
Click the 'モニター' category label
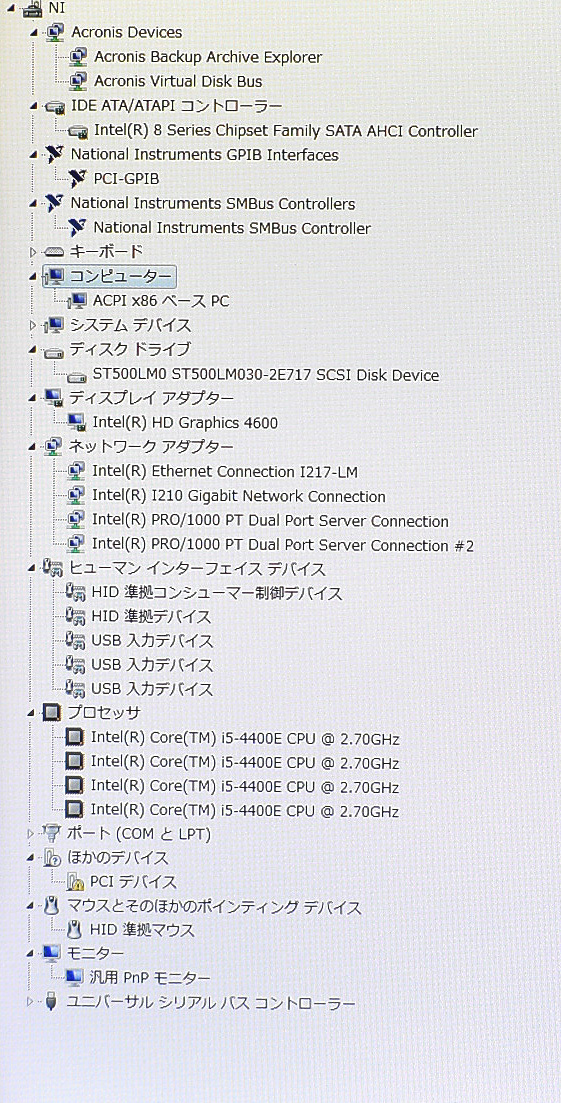click(x=95, y=954)
